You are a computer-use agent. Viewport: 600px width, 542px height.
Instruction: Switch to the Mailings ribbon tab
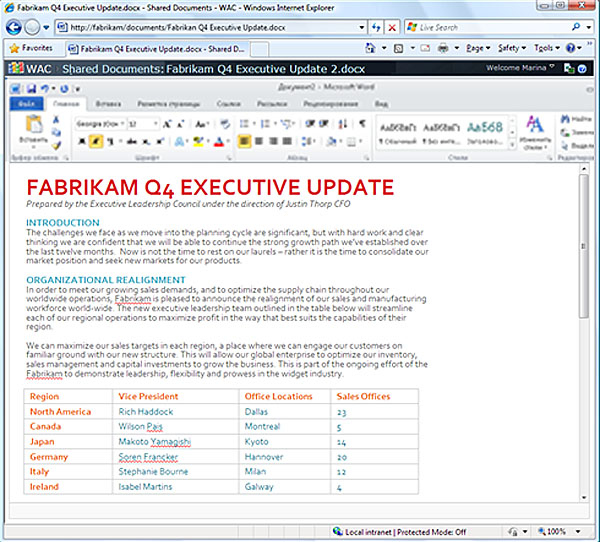272,104
